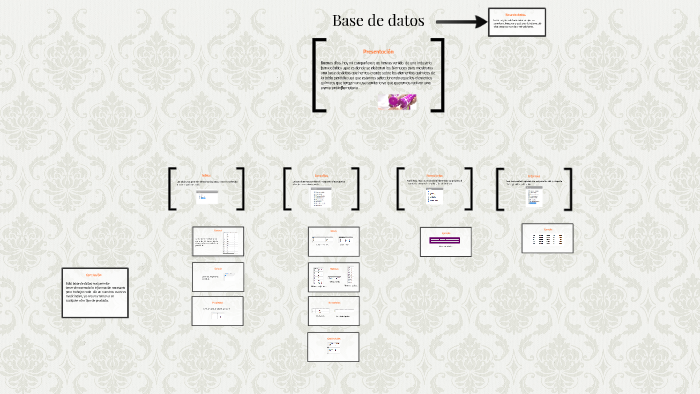
Task: Open the bracket frame containing the blue-link window screenshot
Action: (206, 188)
